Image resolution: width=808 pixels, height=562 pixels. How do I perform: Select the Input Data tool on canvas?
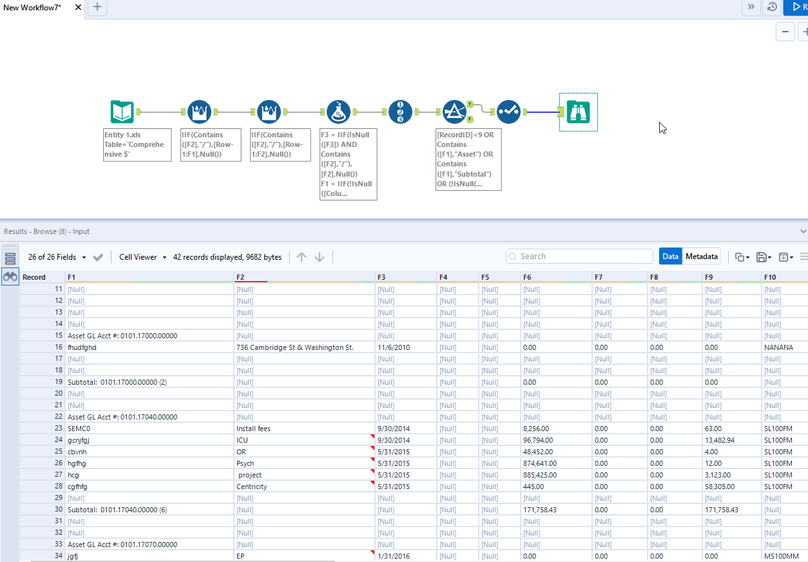click(122, 112)
